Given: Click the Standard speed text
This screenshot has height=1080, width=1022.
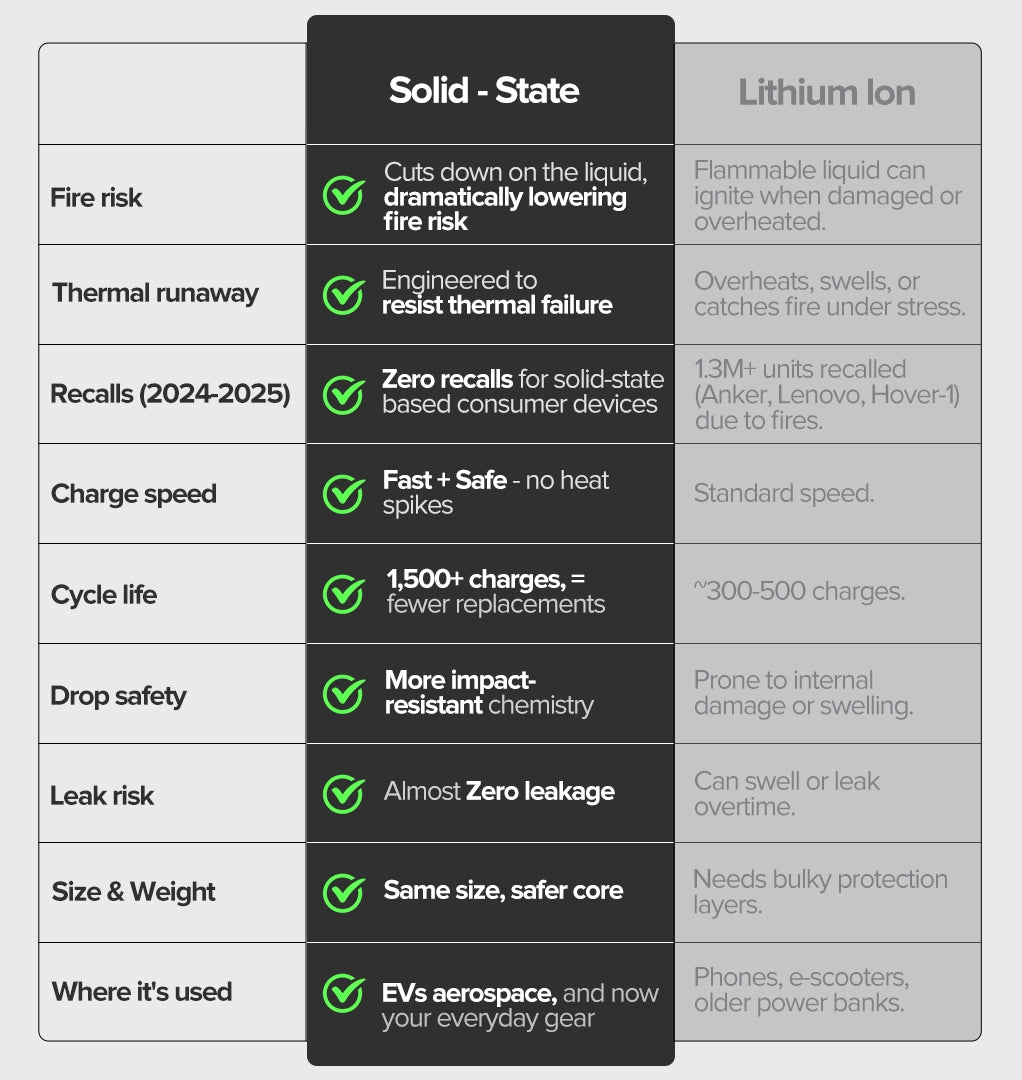Looking at the screenshot, I should coord(783,493).
